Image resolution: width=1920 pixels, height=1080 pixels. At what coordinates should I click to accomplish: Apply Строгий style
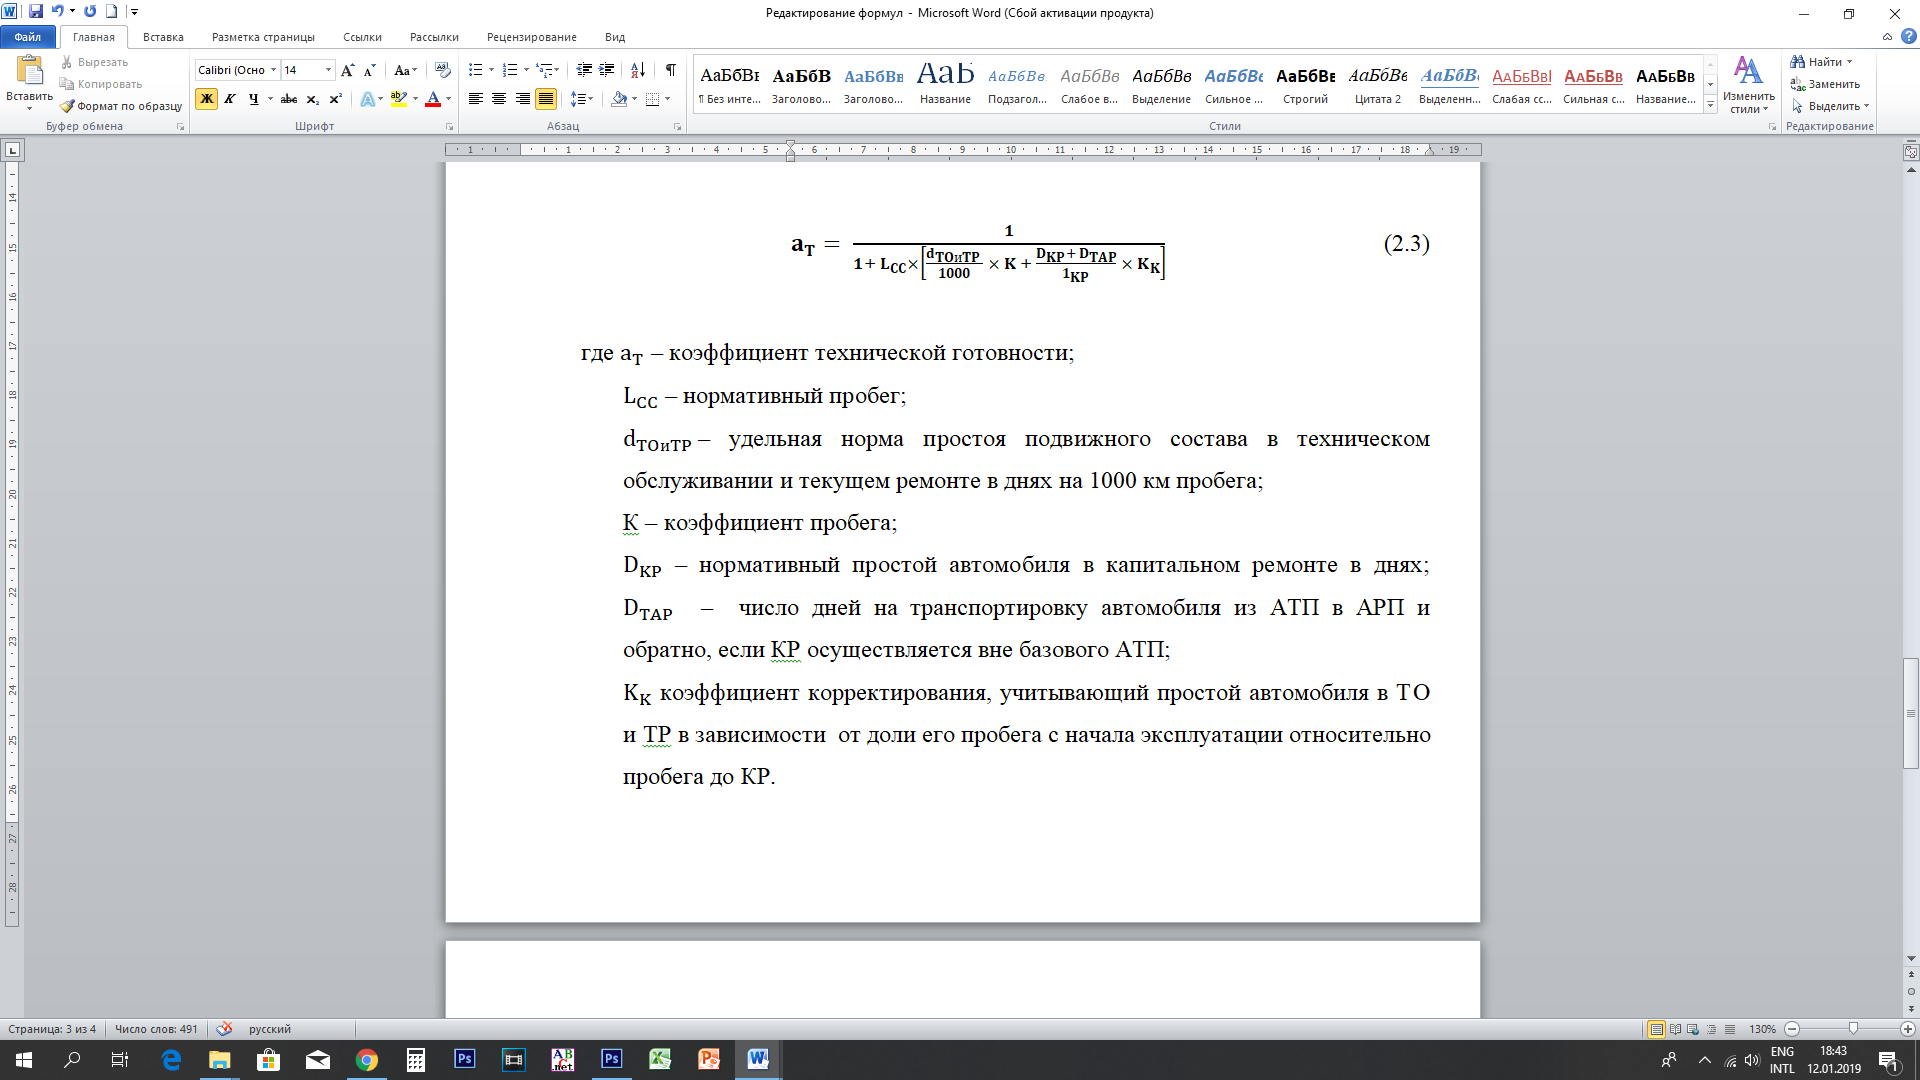coord(1305,83)
